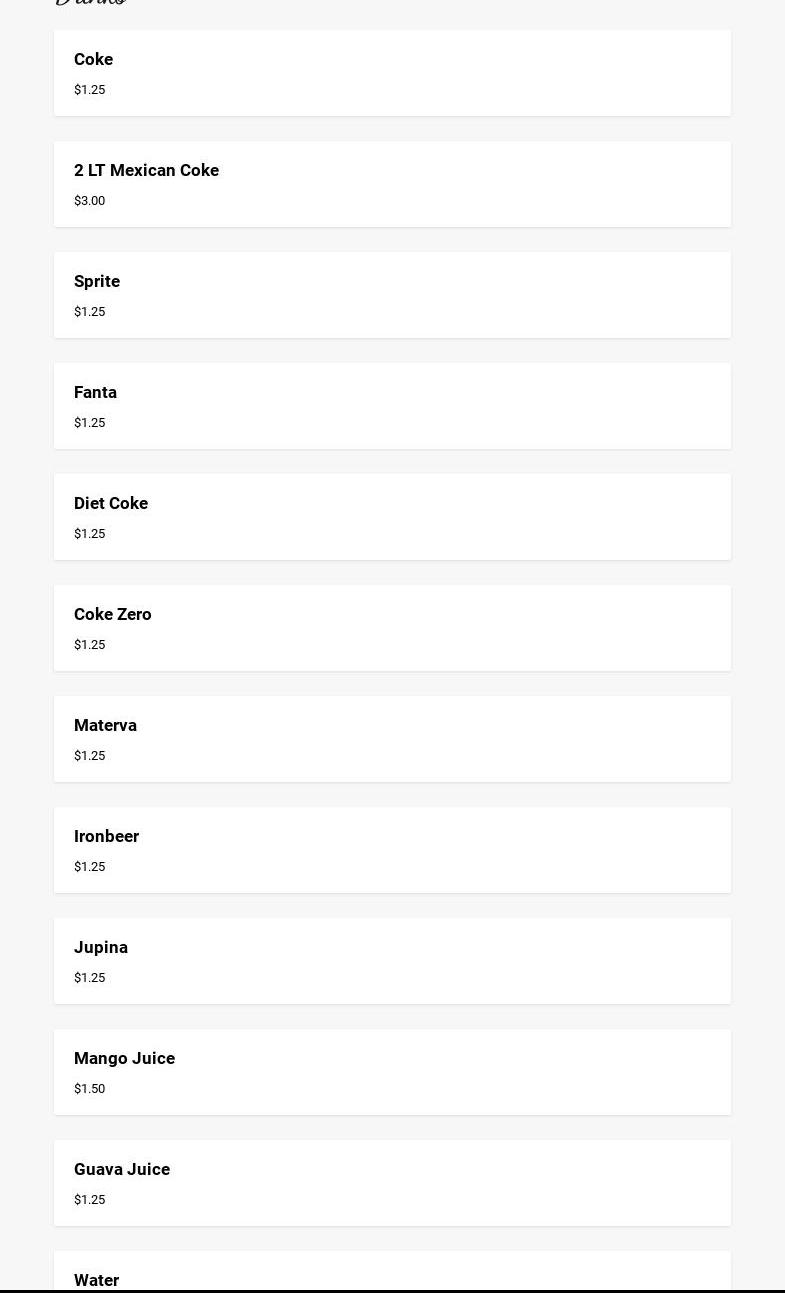Pick the Coke Zero item
This screenshot has height=1293, width=785.
click(x=113, y=615)
